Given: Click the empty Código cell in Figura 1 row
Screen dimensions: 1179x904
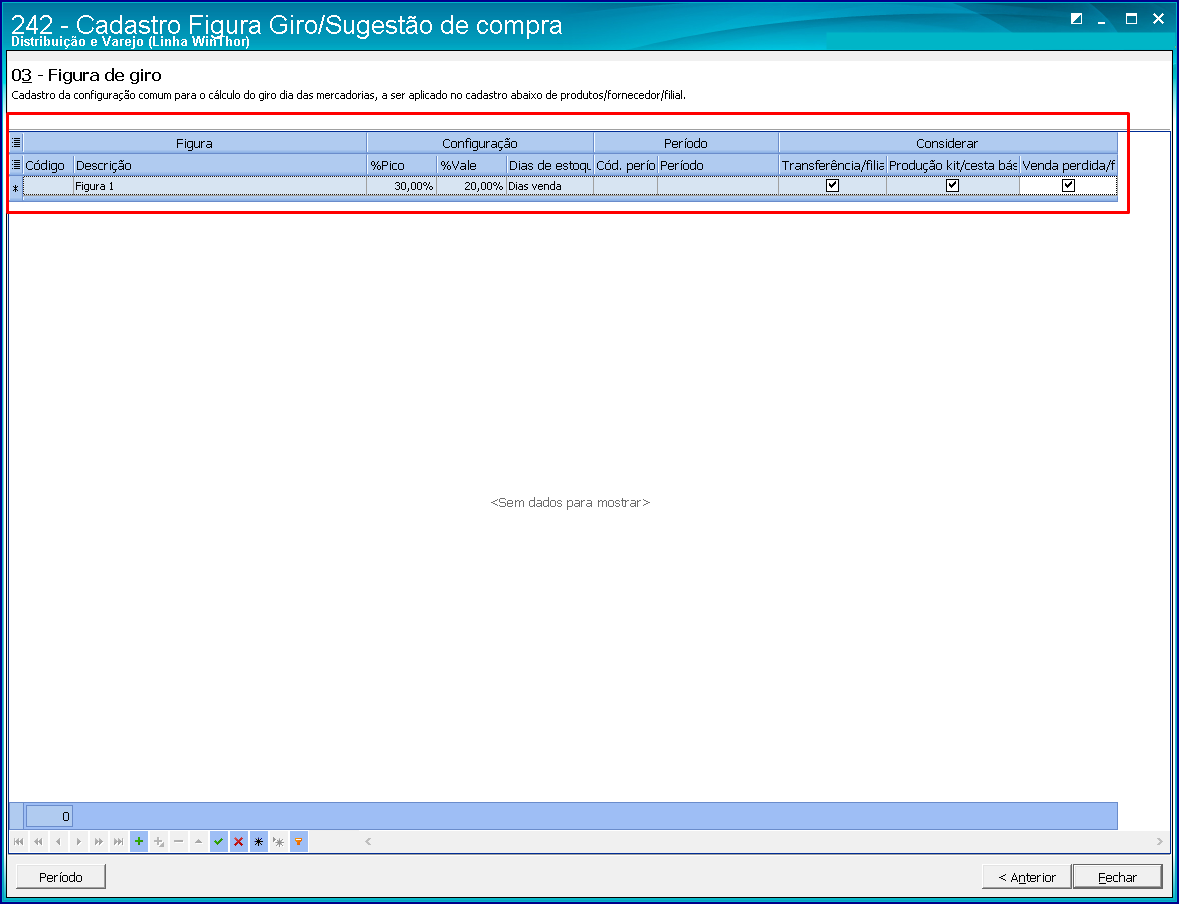Looking at the screenshot, I should coord(48,186).
